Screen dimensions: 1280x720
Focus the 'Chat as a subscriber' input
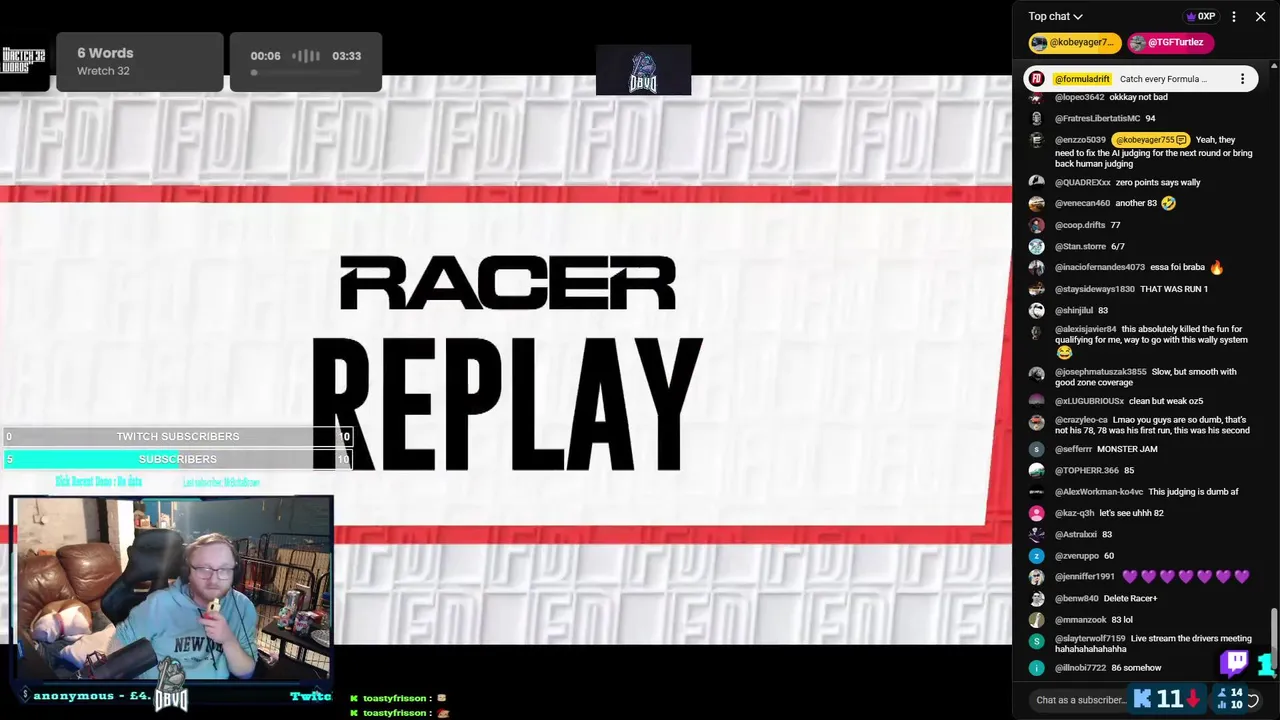coord(1081,700)
